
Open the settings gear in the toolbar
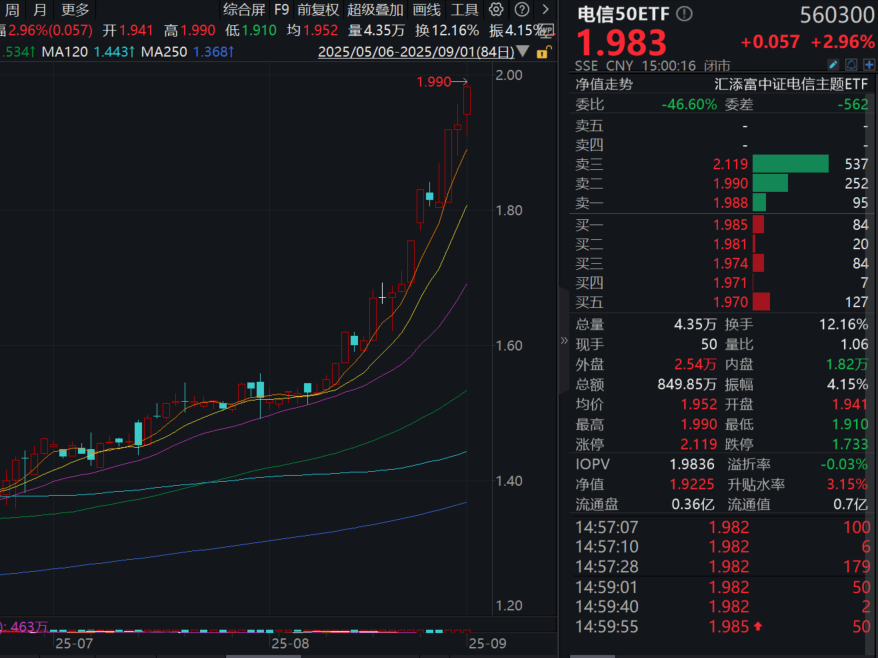click(496, 9)
